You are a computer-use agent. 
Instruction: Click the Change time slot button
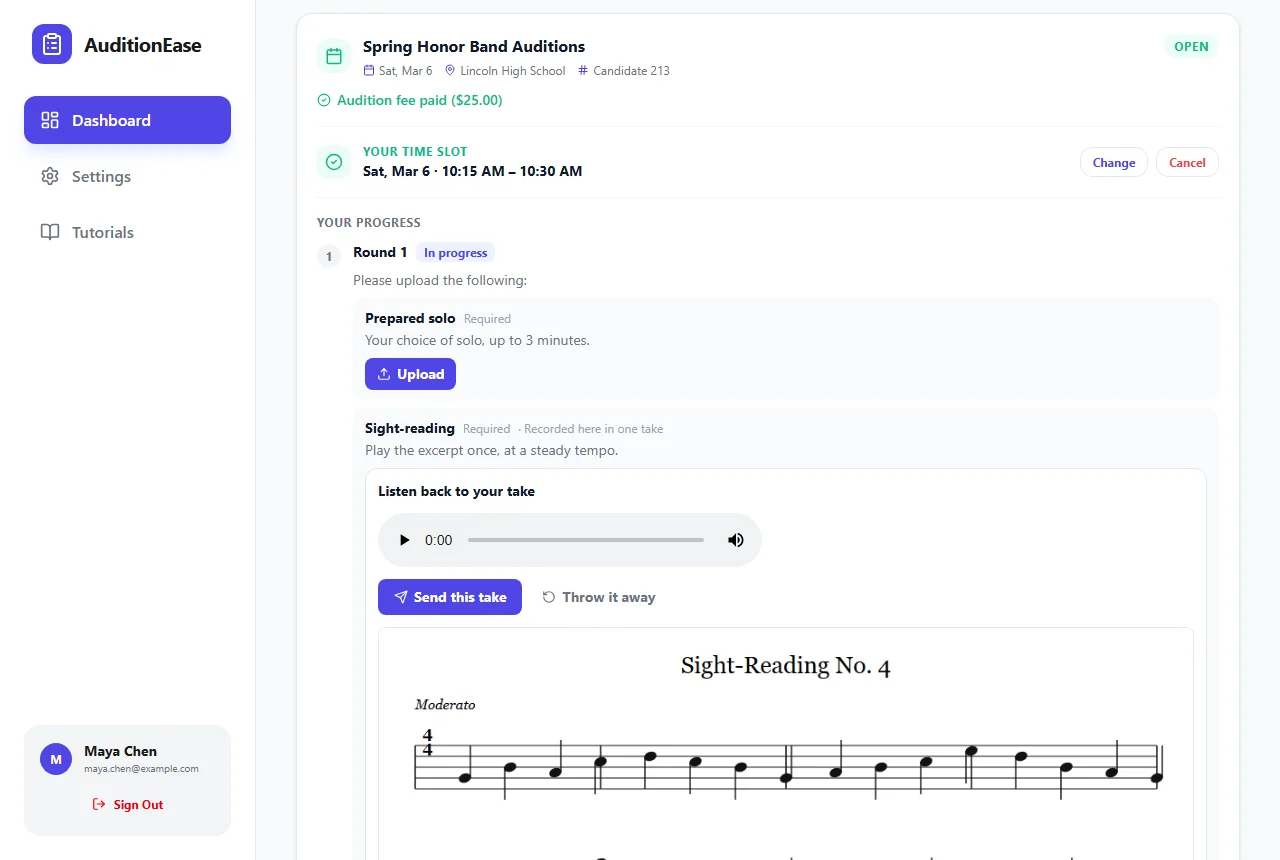coord(1114,162)
